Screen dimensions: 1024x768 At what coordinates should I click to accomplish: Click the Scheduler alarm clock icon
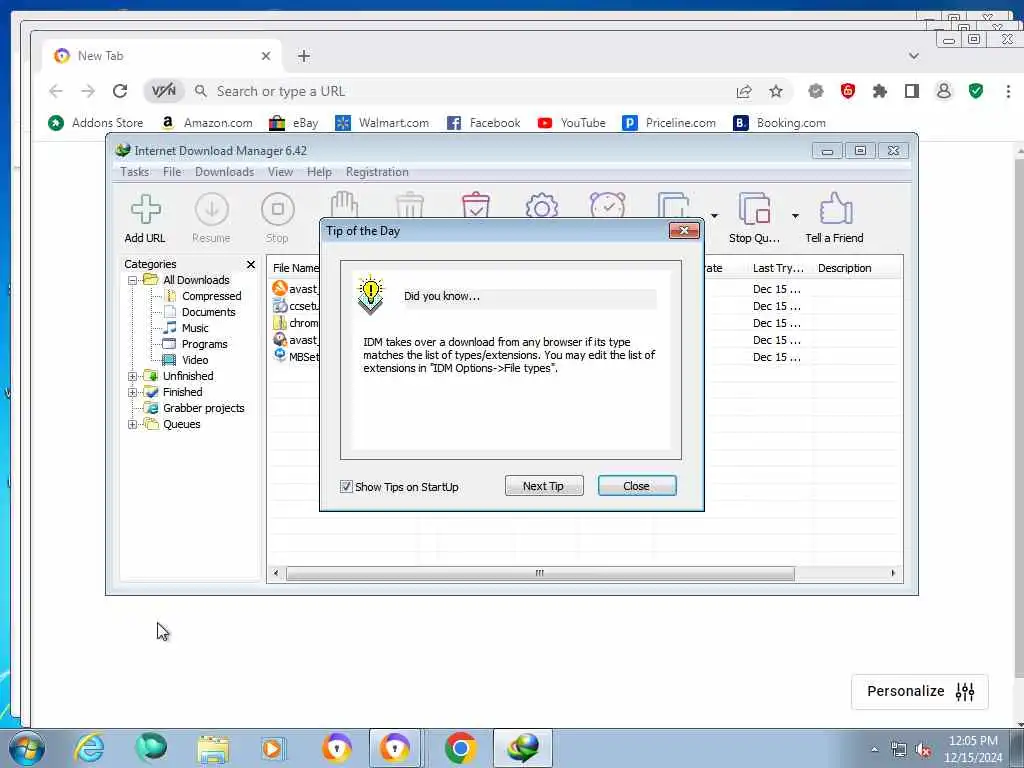click(x=607, y=205)
